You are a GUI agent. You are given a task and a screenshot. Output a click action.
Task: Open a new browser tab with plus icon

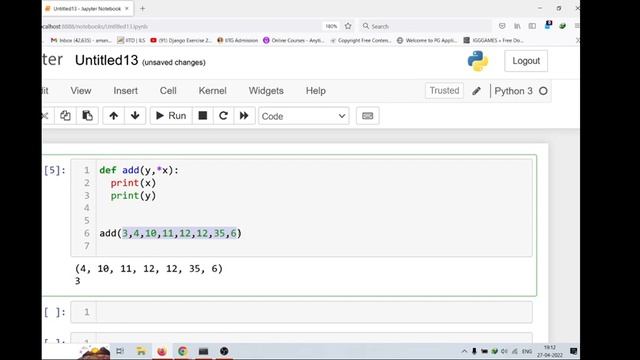click(142, 8)
